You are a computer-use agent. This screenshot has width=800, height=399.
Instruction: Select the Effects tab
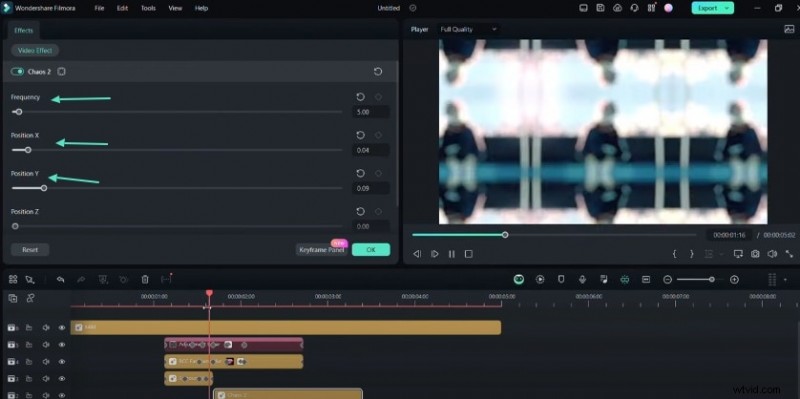[23, 31]
